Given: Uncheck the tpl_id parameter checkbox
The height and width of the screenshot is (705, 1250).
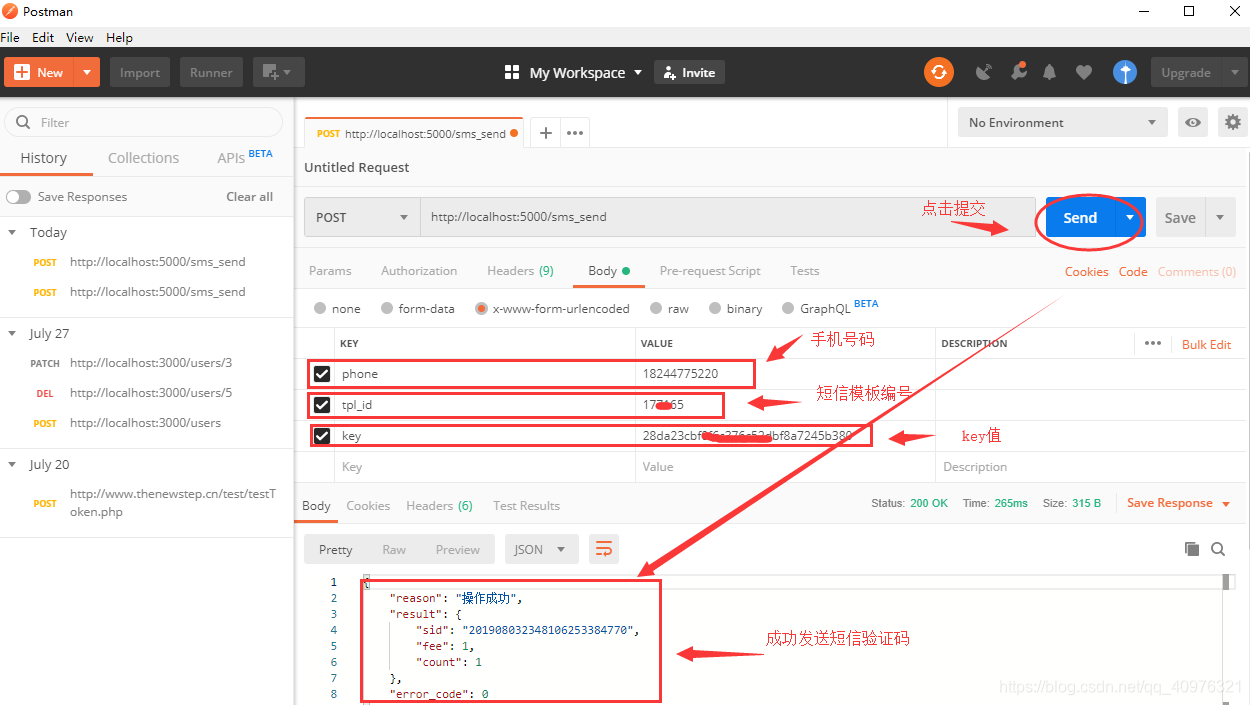Looking at the screenshot, I should pos(322,405).
